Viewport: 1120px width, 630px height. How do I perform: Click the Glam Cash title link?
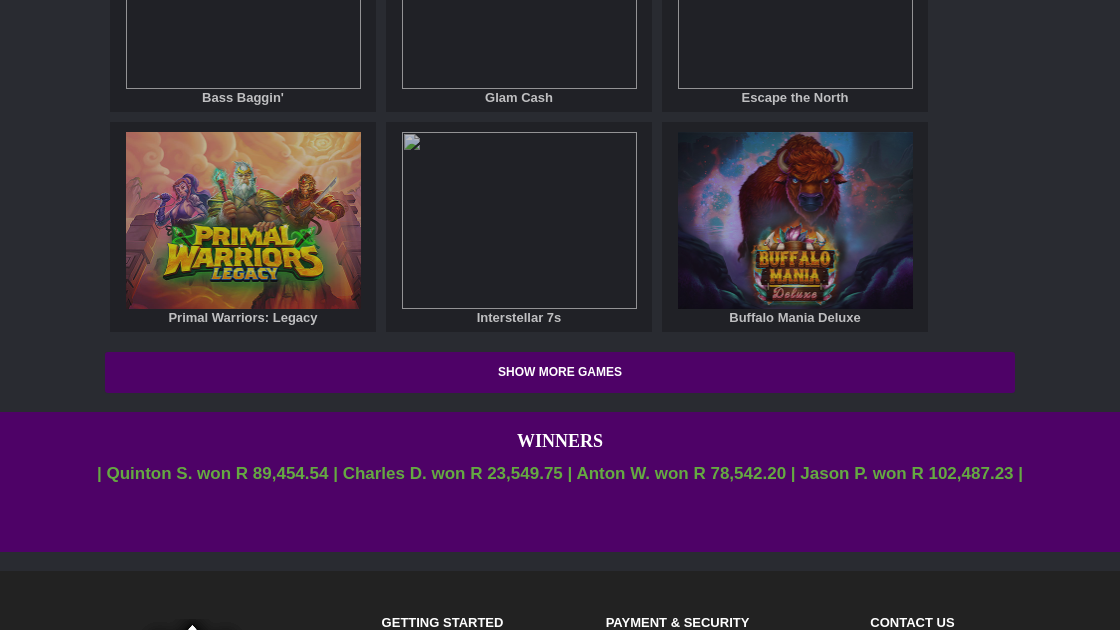[x=519, y=98]
